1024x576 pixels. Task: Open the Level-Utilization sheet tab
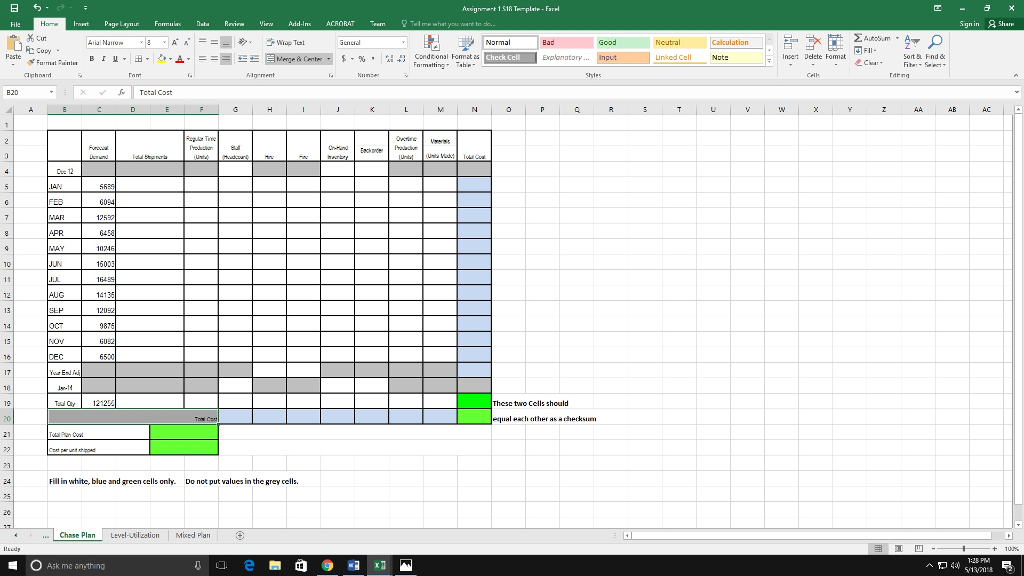click(x=133, y=535)
